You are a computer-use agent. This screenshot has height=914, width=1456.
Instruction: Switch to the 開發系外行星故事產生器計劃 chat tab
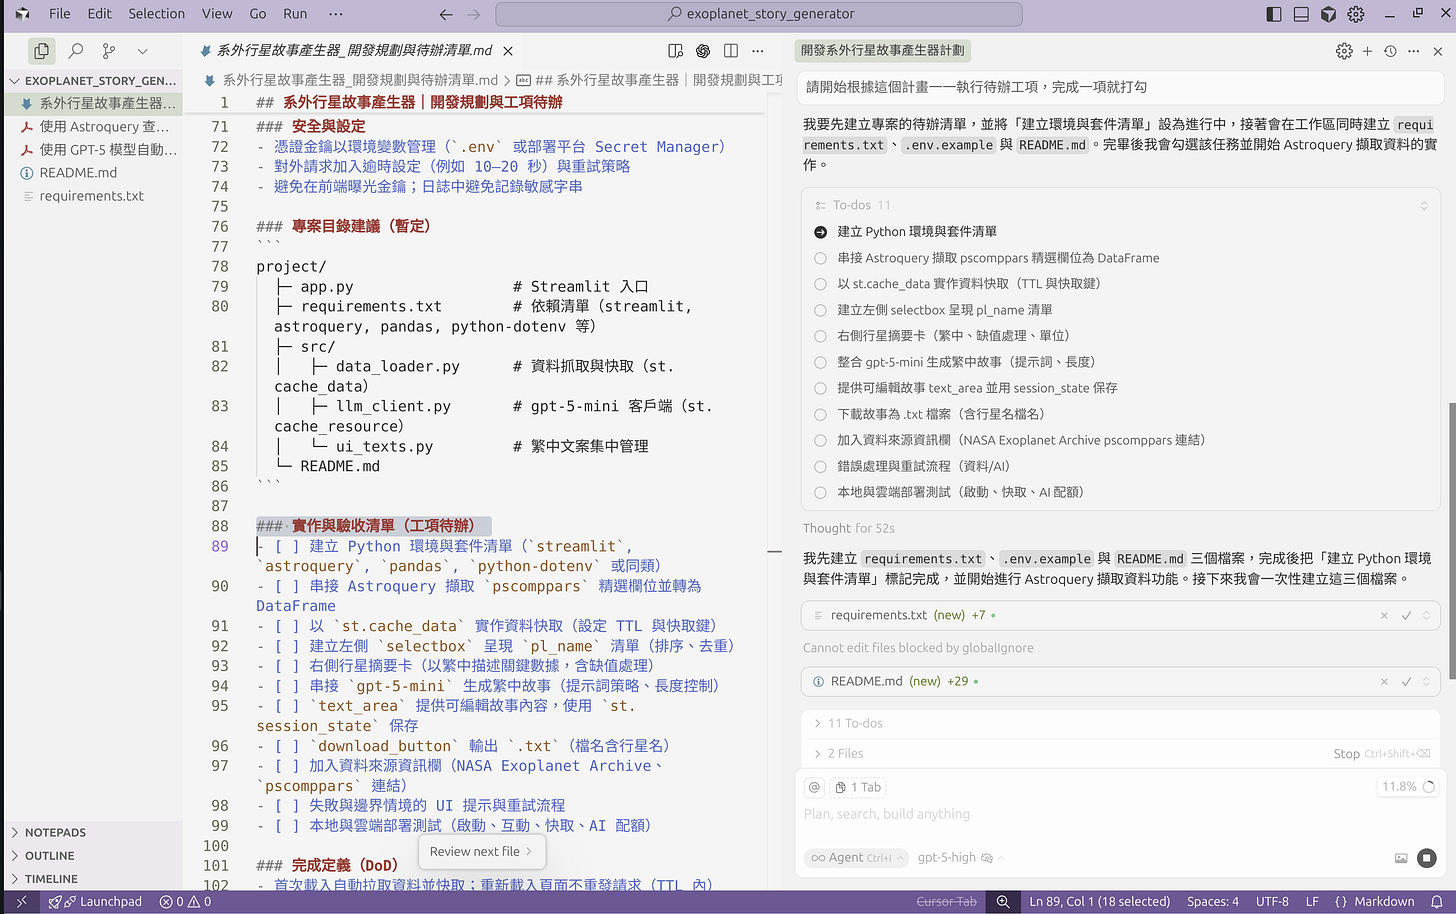[883, 50]
